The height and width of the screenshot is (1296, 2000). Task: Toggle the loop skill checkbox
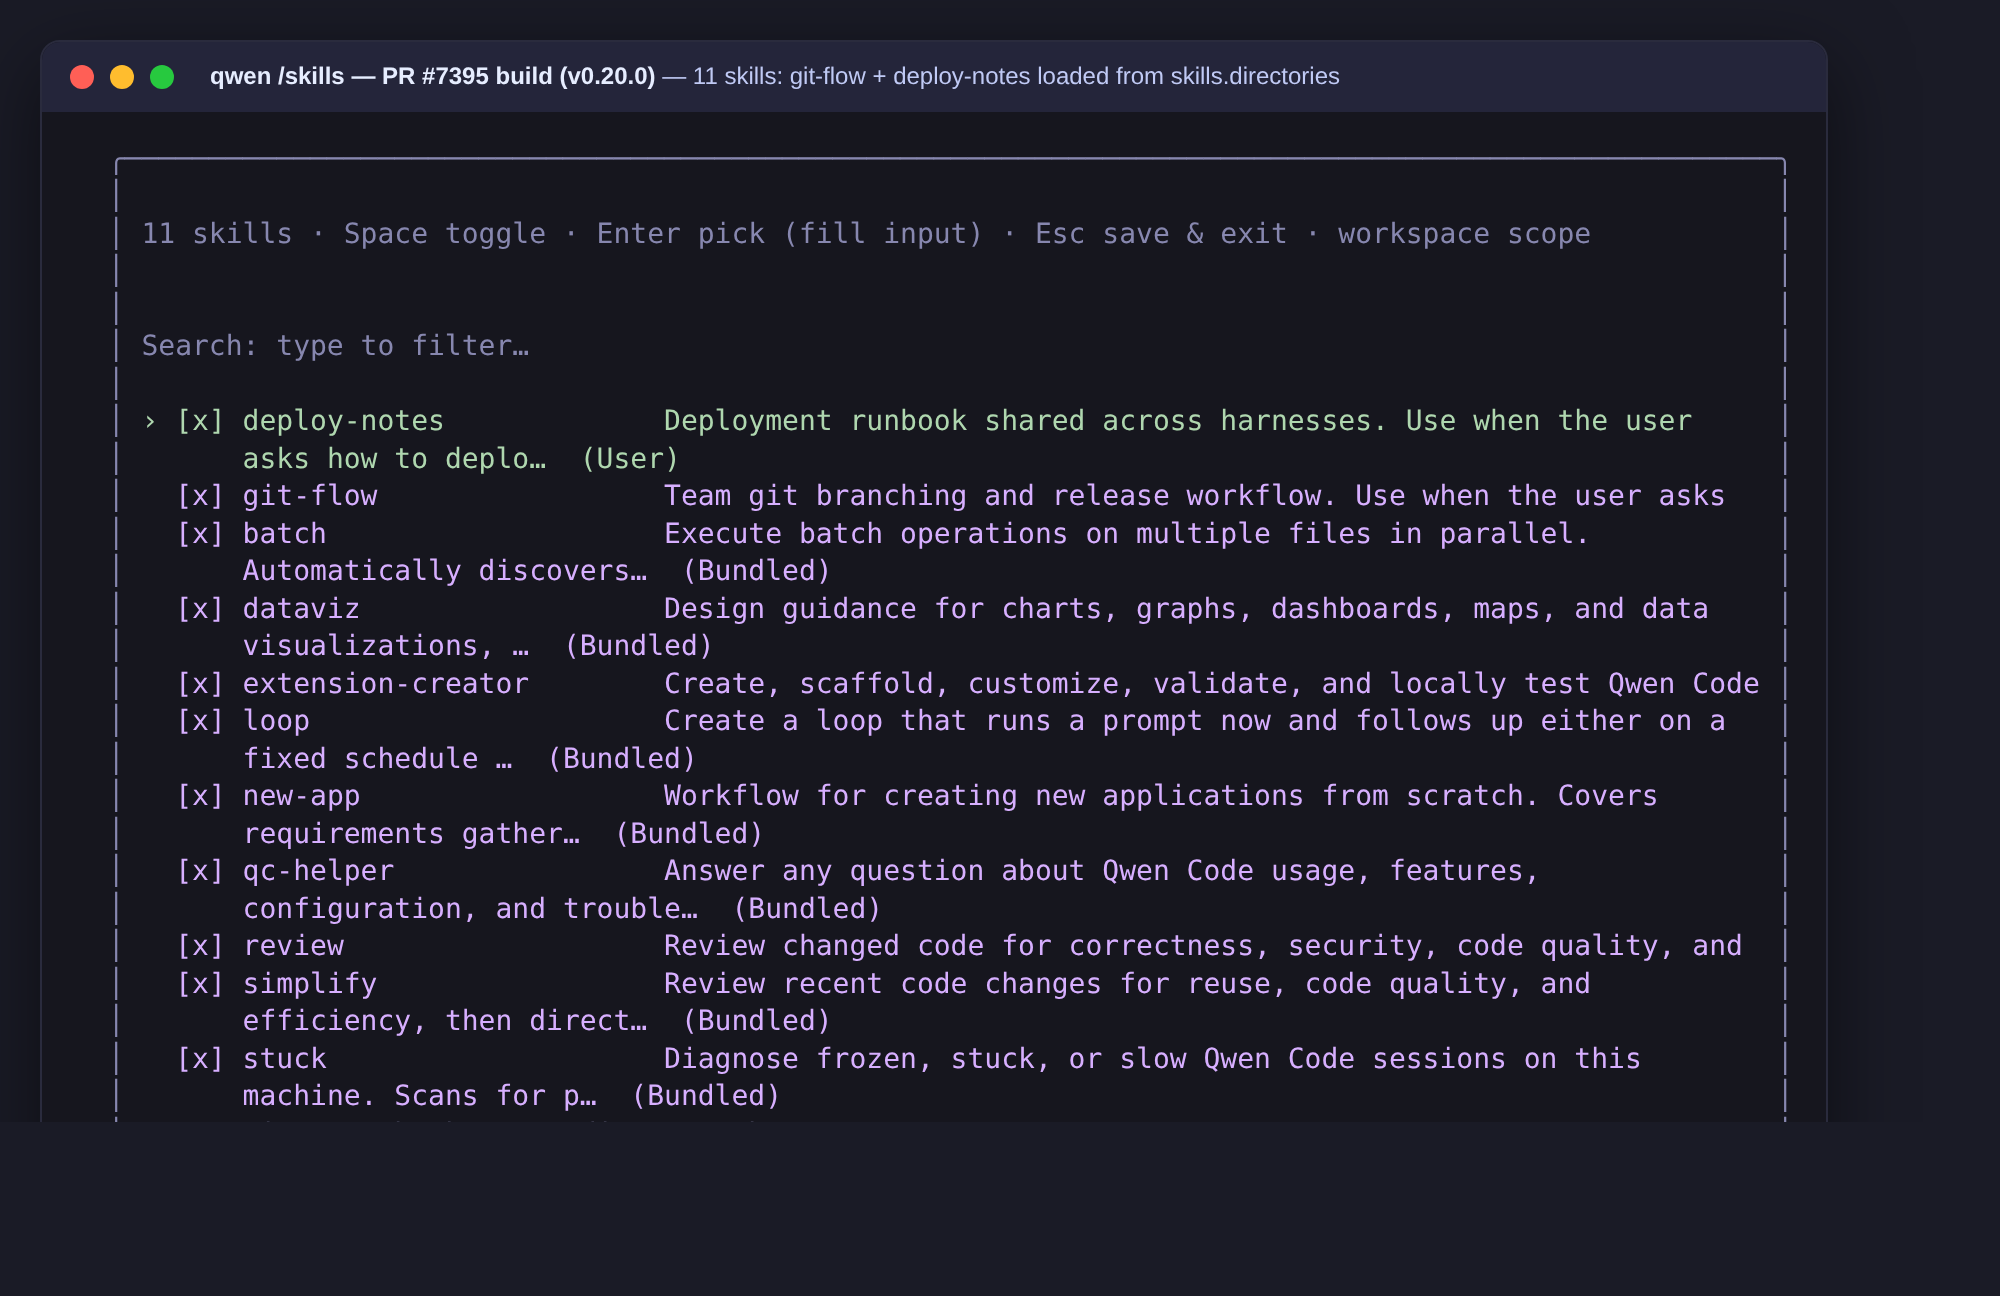tap(200, 721)
